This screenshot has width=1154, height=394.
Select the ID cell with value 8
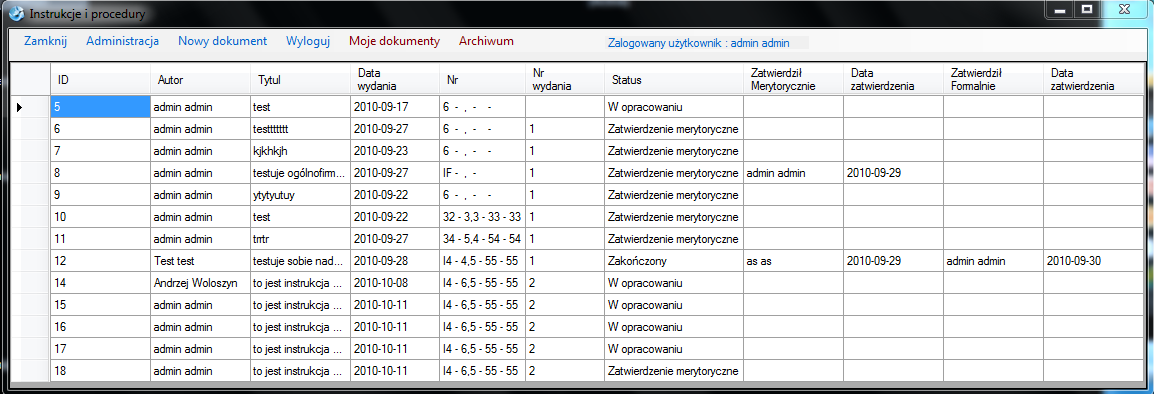point(100,173)
